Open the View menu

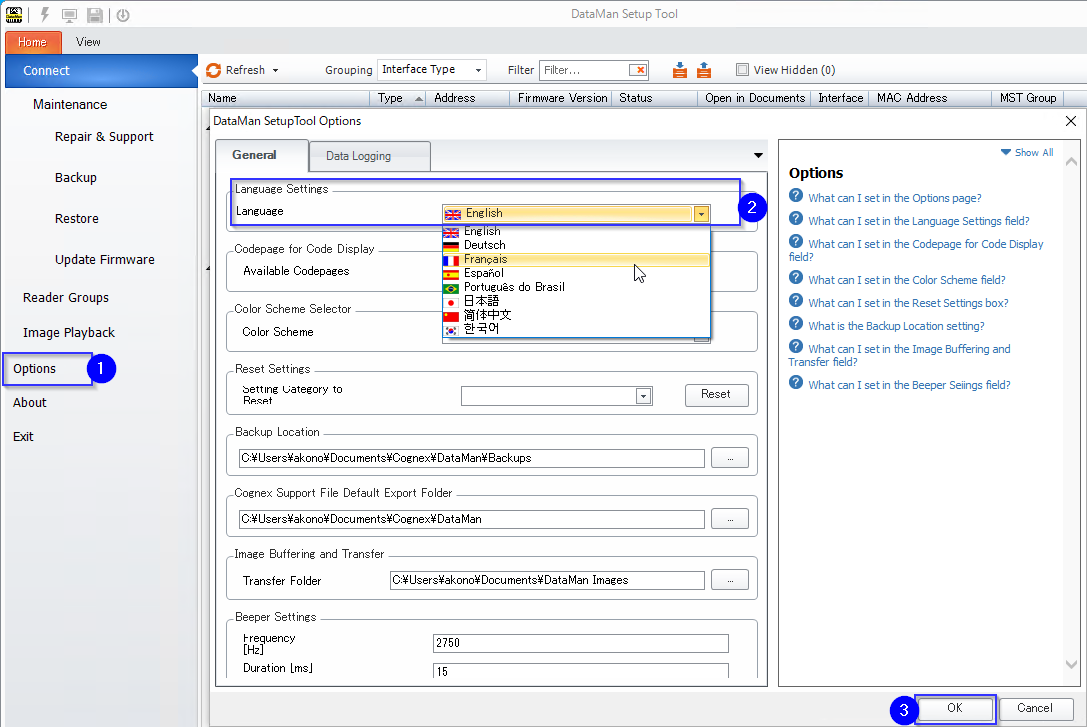88,42
